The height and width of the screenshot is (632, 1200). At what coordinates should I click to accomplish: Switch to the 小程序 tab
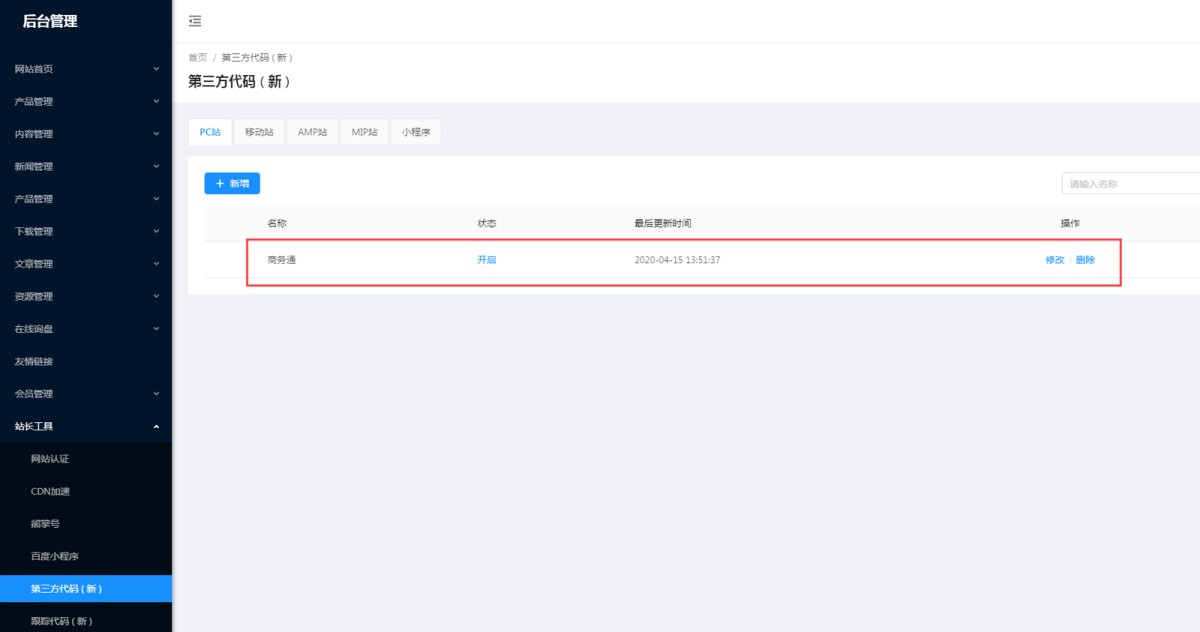pos(416,132)
